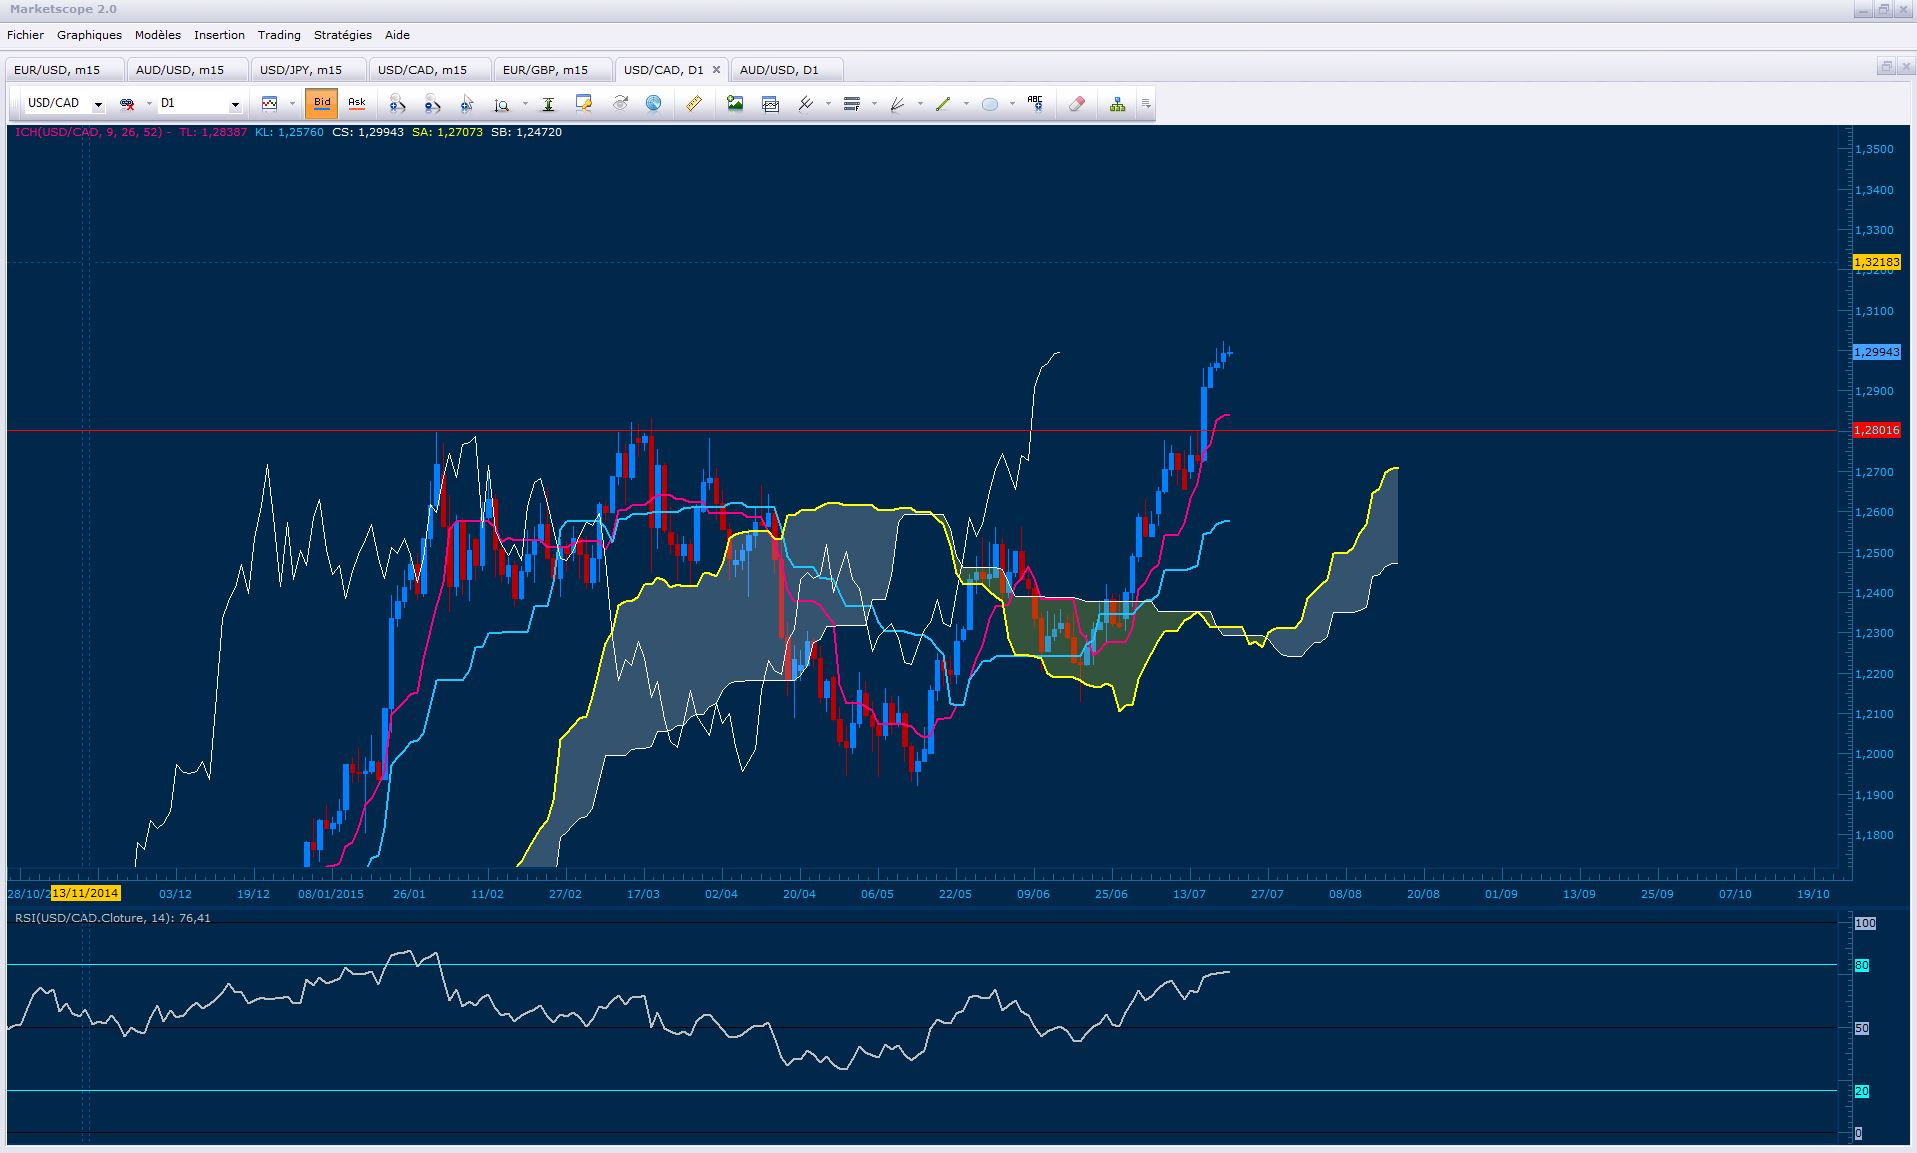The image size is (1917, 1153).
Task: Click the zoom in magnifier icon
Action: (397, 103)
